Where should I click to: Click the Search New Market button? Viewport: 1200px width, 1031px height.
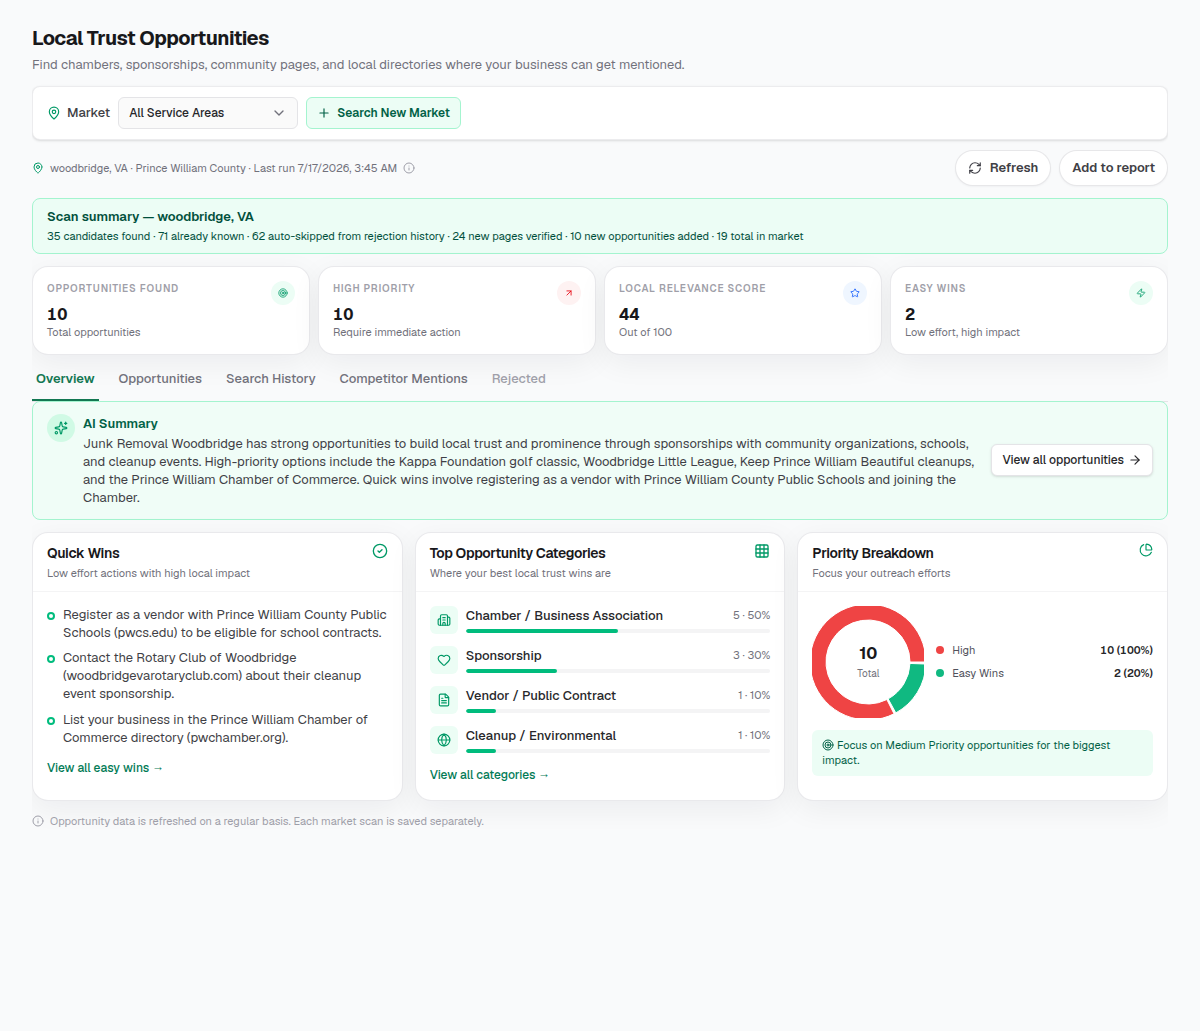pyautogui.click(x=383, y=113)
